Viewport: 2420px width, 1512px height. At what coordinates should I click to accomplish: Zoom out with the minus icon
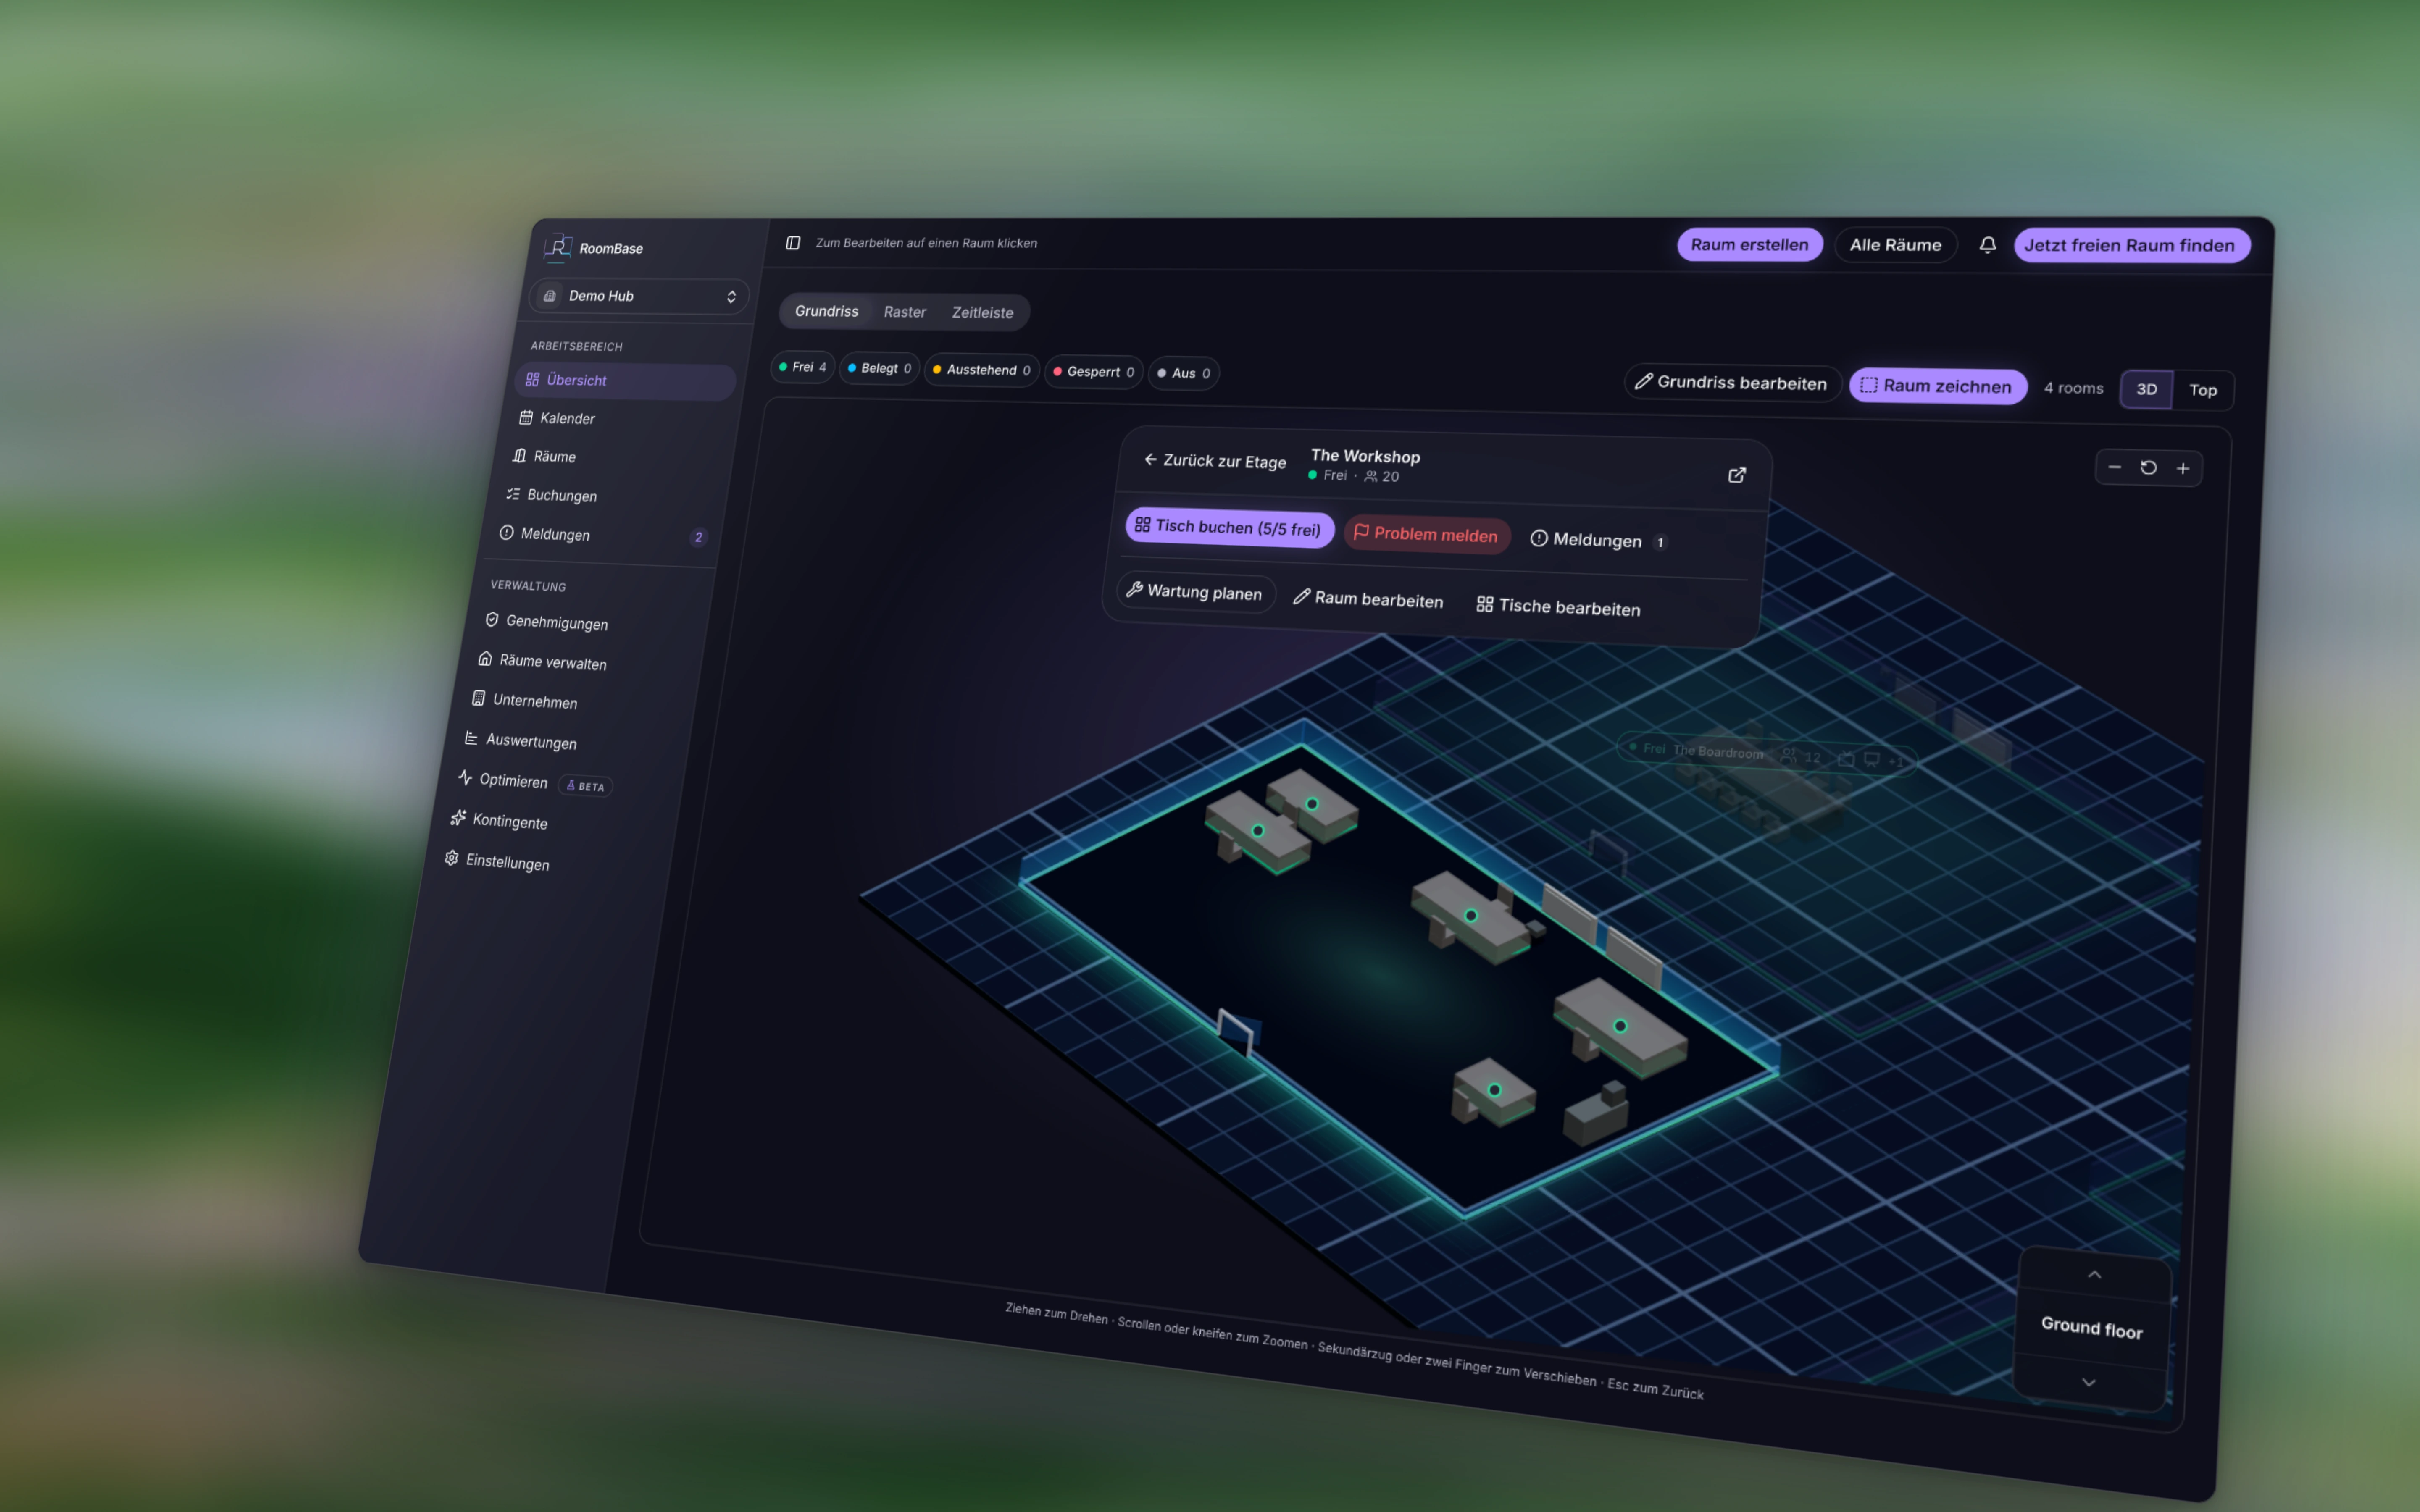pos(2114,467)
